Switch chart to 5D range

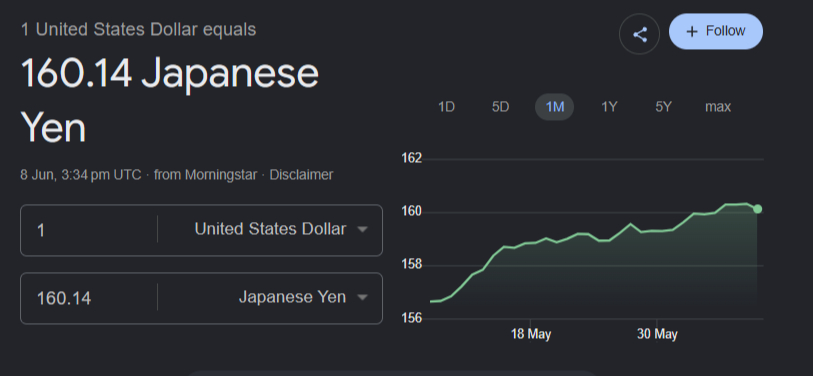[x=500, y=107]
